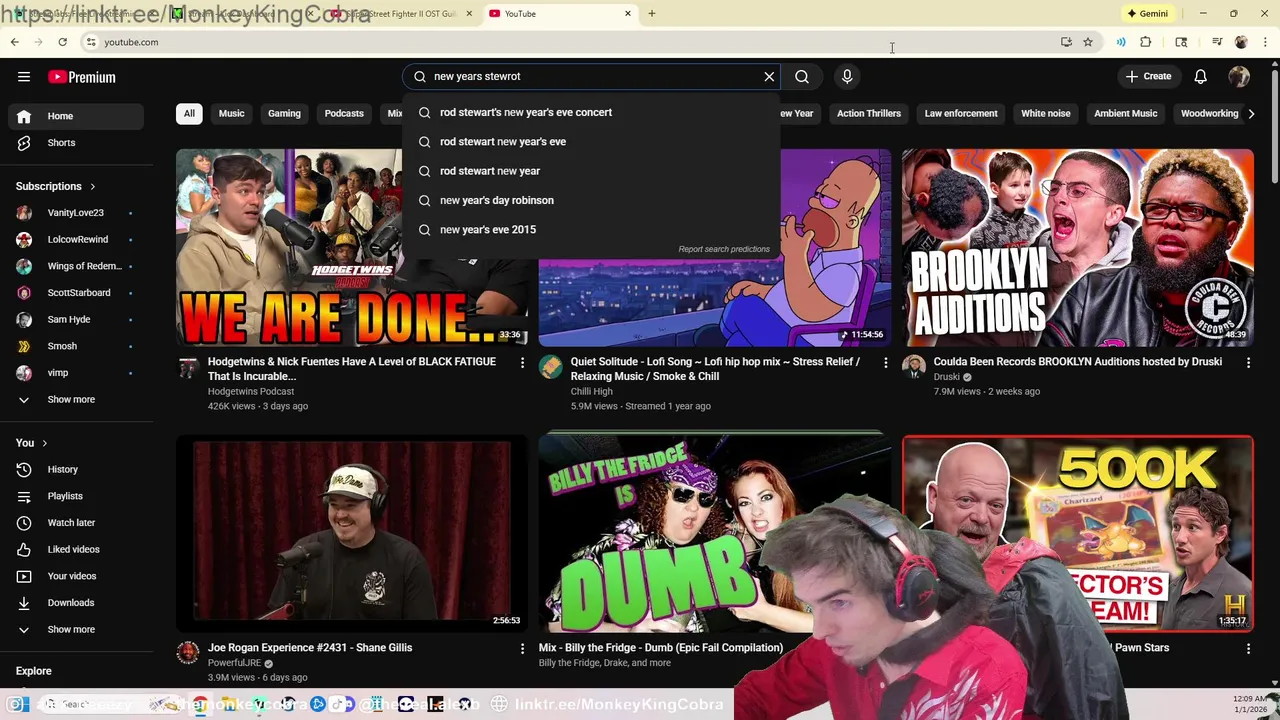Open more options for Hodgetwins video
Screen dimensions: 1280x720
point(522,362)
